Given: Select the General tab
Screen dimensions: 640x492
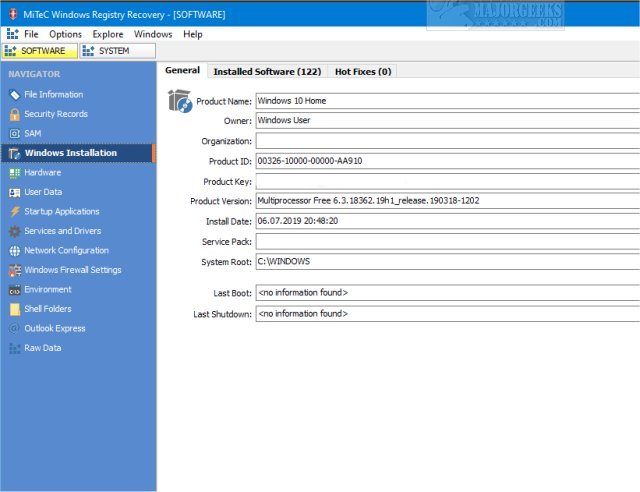Looking at the screenshot, I should tap(182, 70).
